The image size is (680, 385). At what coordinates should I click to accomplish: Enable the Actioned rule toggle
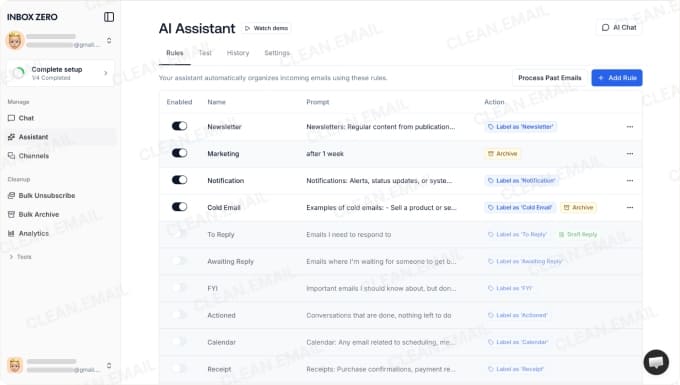tap(179, 314)
